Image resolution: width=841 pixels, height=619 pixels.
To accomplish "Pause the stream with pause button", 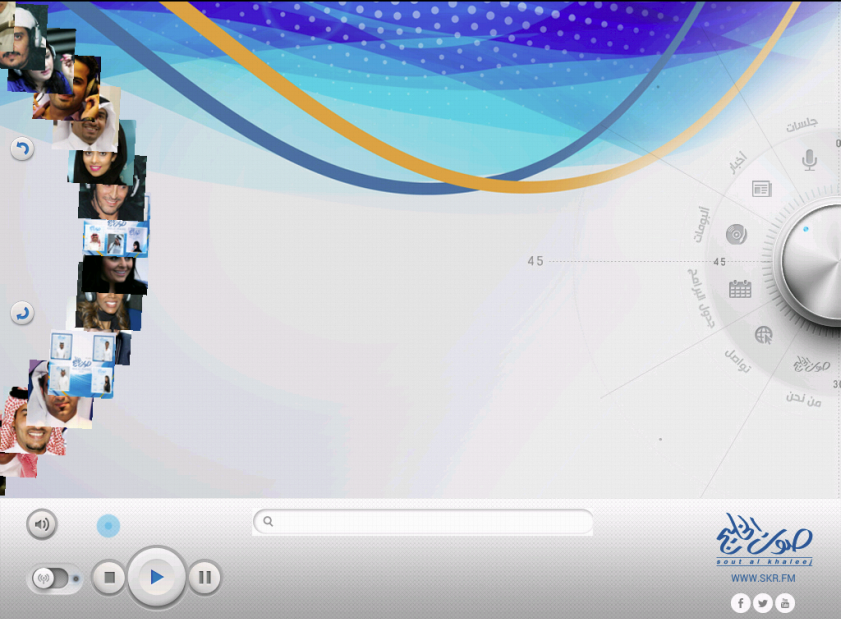I will pos(204,577).
